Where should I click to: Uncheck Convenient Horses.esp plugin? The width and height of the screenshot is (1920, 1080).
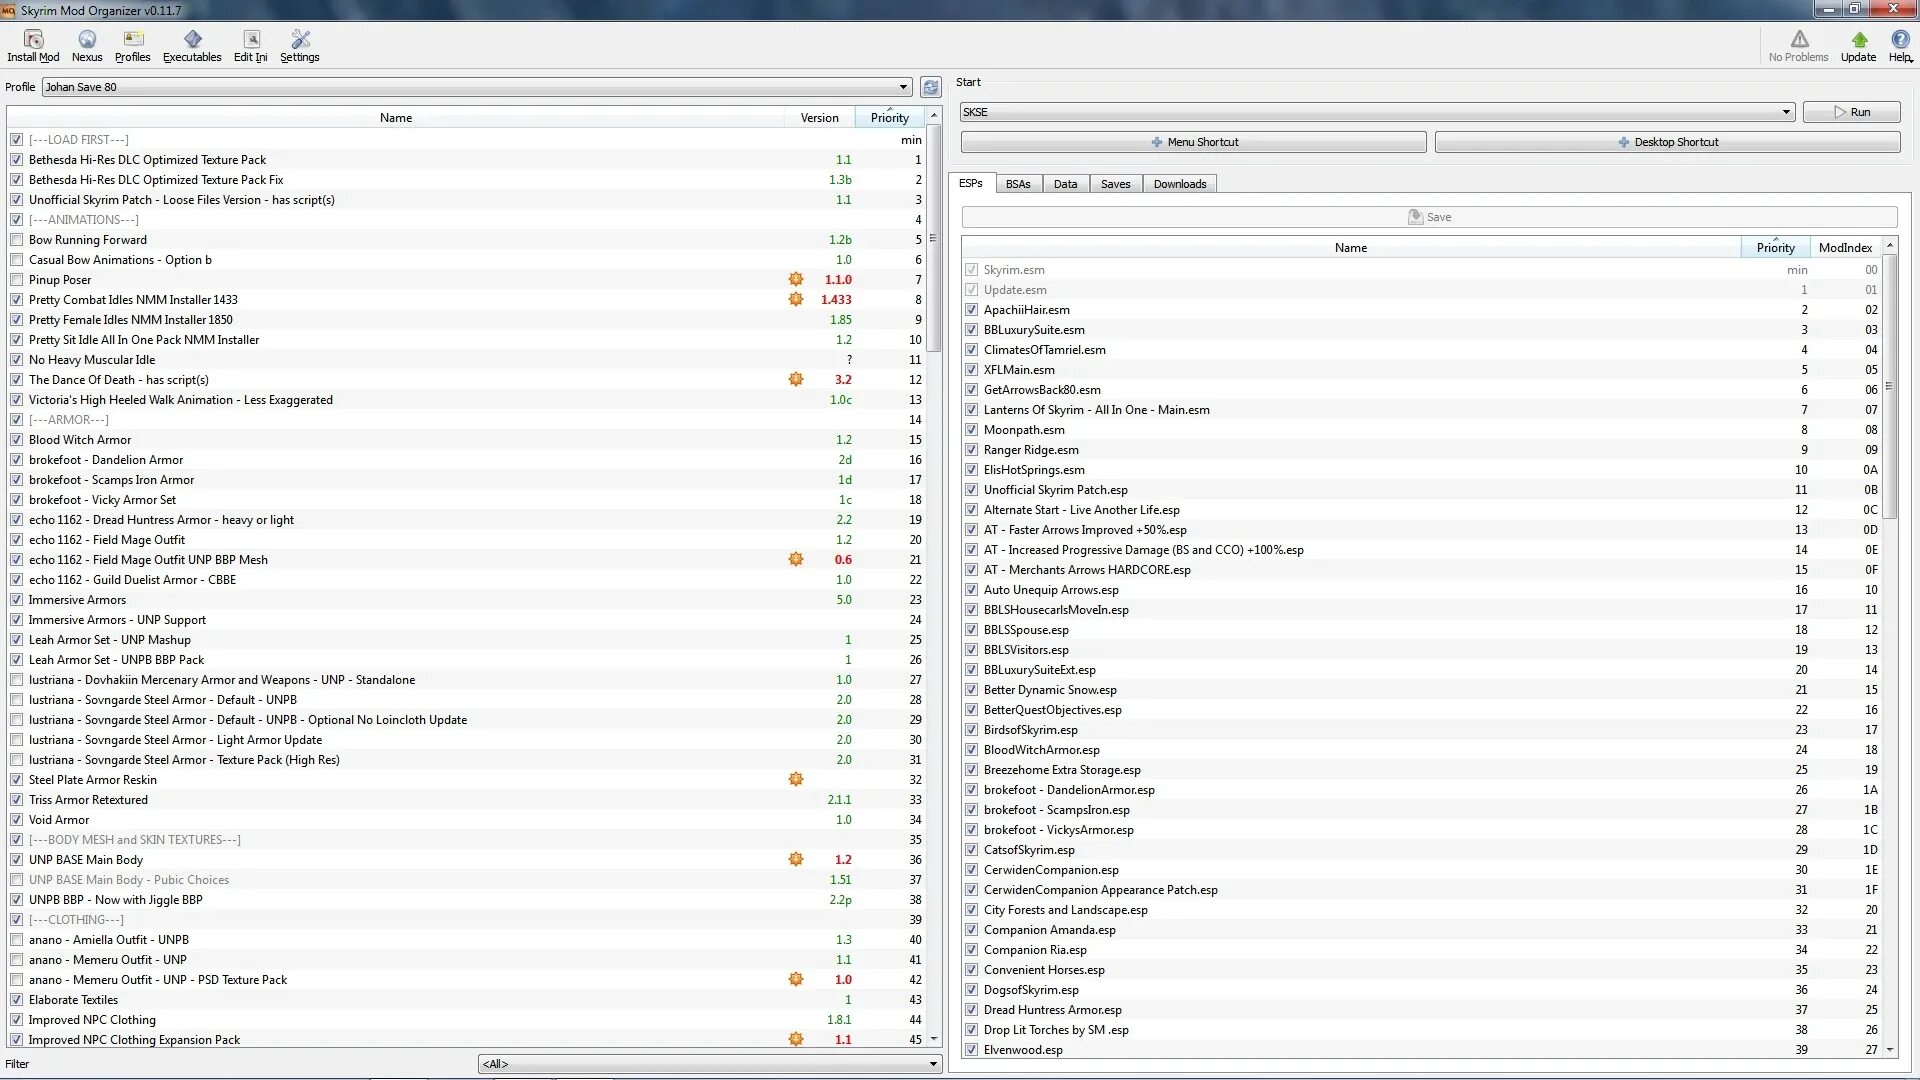[971, 970]
